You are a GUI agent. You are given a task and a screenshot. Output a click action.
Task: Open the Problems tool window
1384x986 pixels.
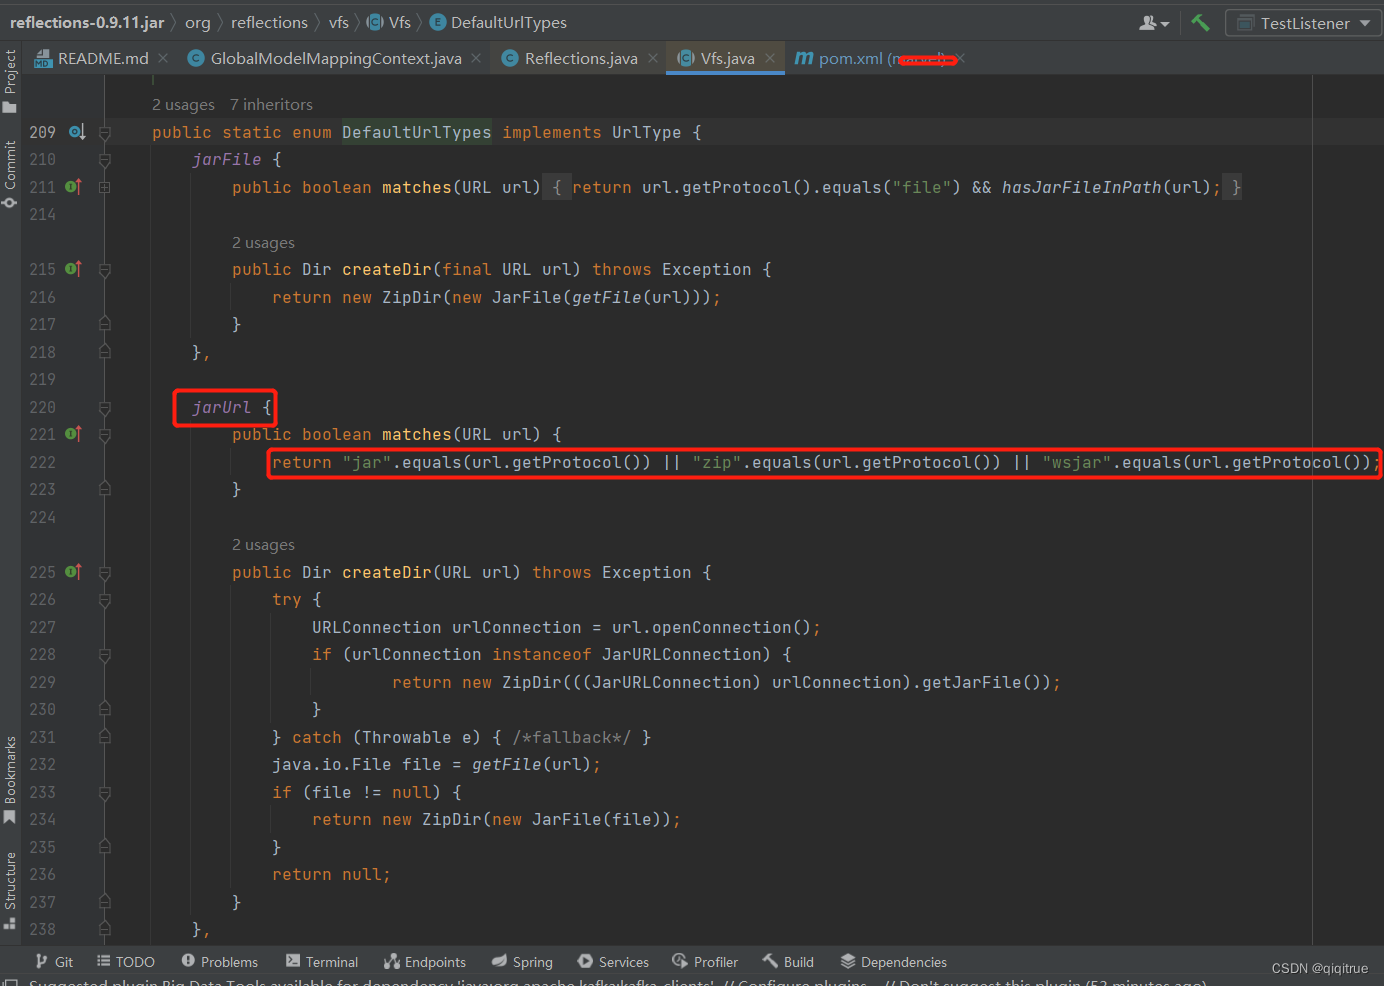[x=220, y=962]
